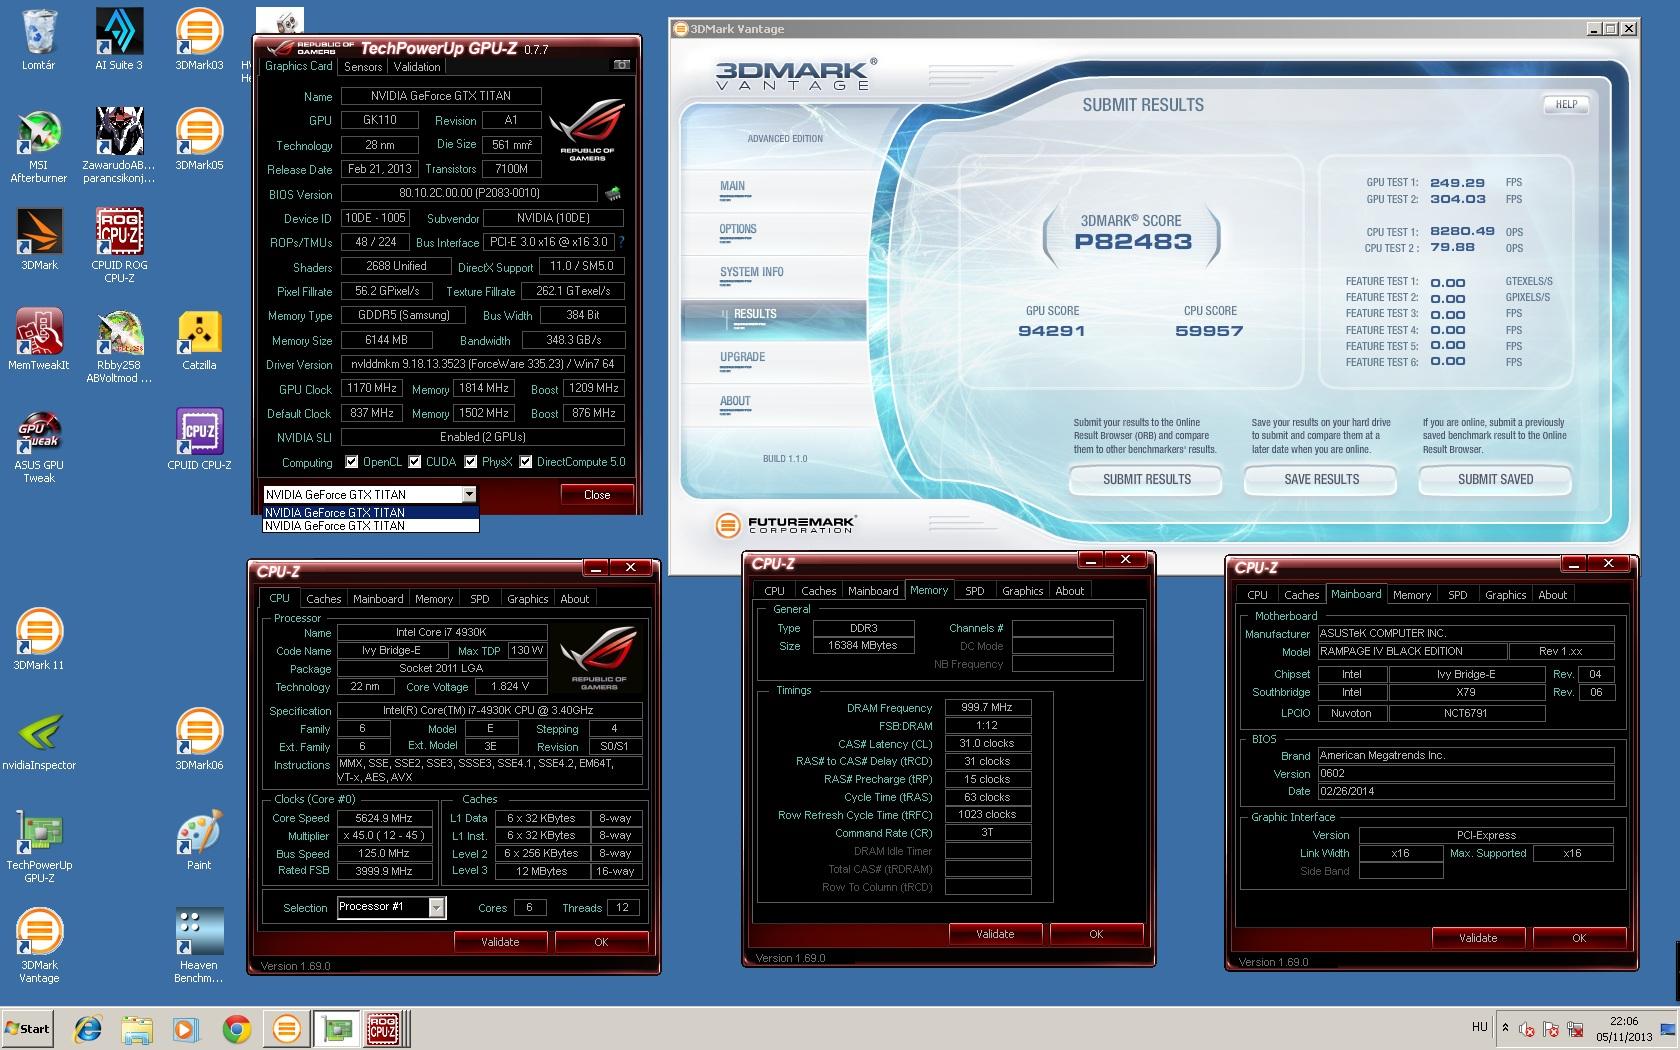The image size is (1680, 1050).
Task: Select UPGRADE in the 3DMark Vantage sidebar
Action: pyautogui.click(x=743, y=357)
